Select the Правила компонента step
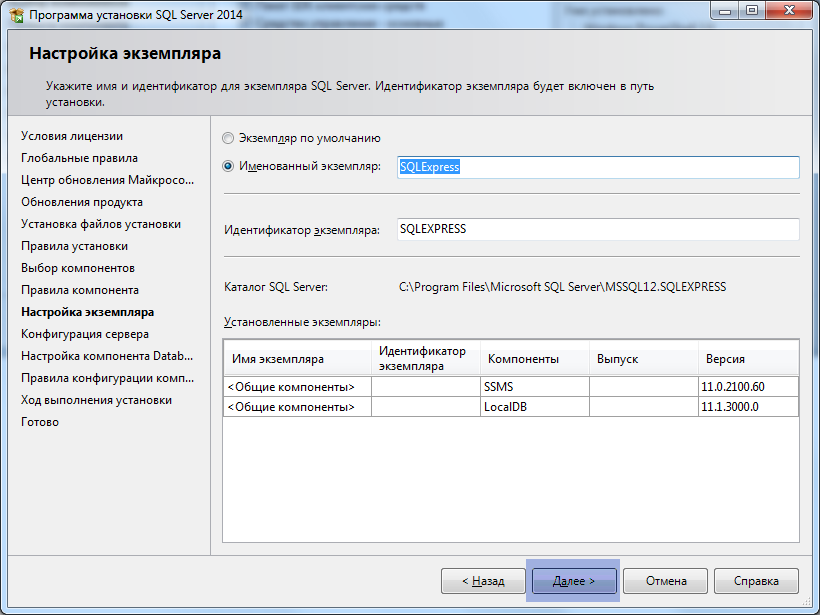Screen dimensions: 820x615 (80, 290)
